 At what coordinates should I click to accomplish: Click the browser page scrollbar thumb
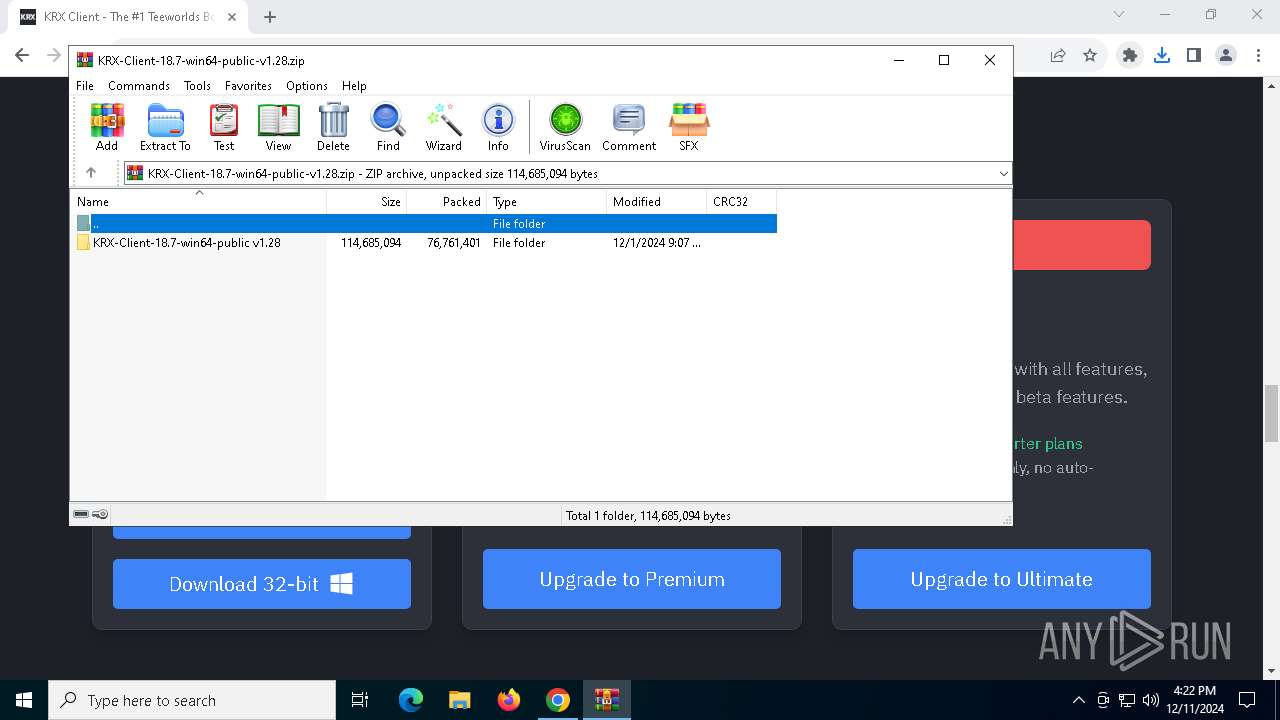pos(1271,412)
